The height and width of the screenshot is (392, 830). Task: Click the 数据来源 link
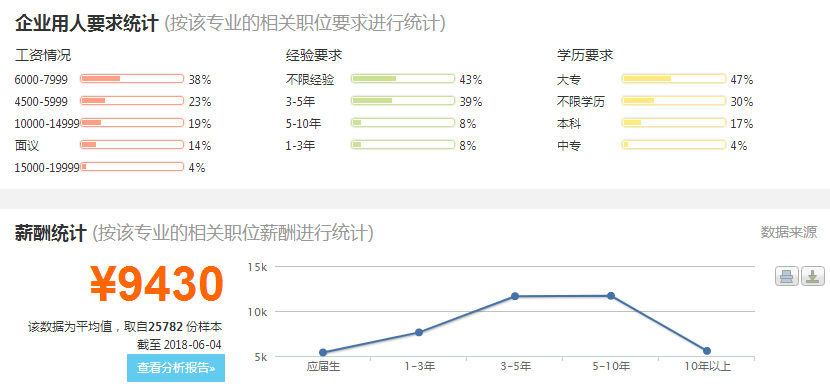(x=789, y=232)
